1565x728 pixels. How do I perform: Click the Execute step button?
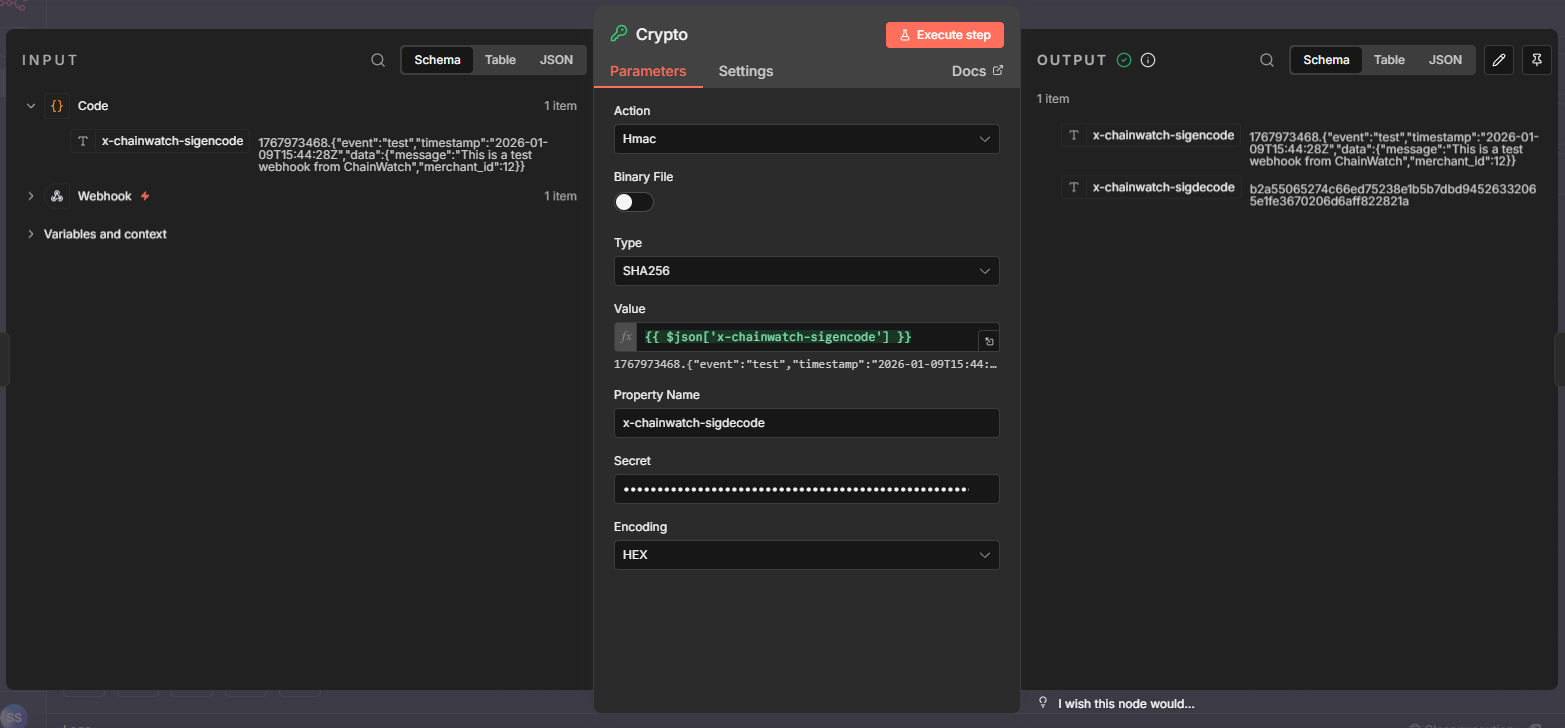coord(944,35)
